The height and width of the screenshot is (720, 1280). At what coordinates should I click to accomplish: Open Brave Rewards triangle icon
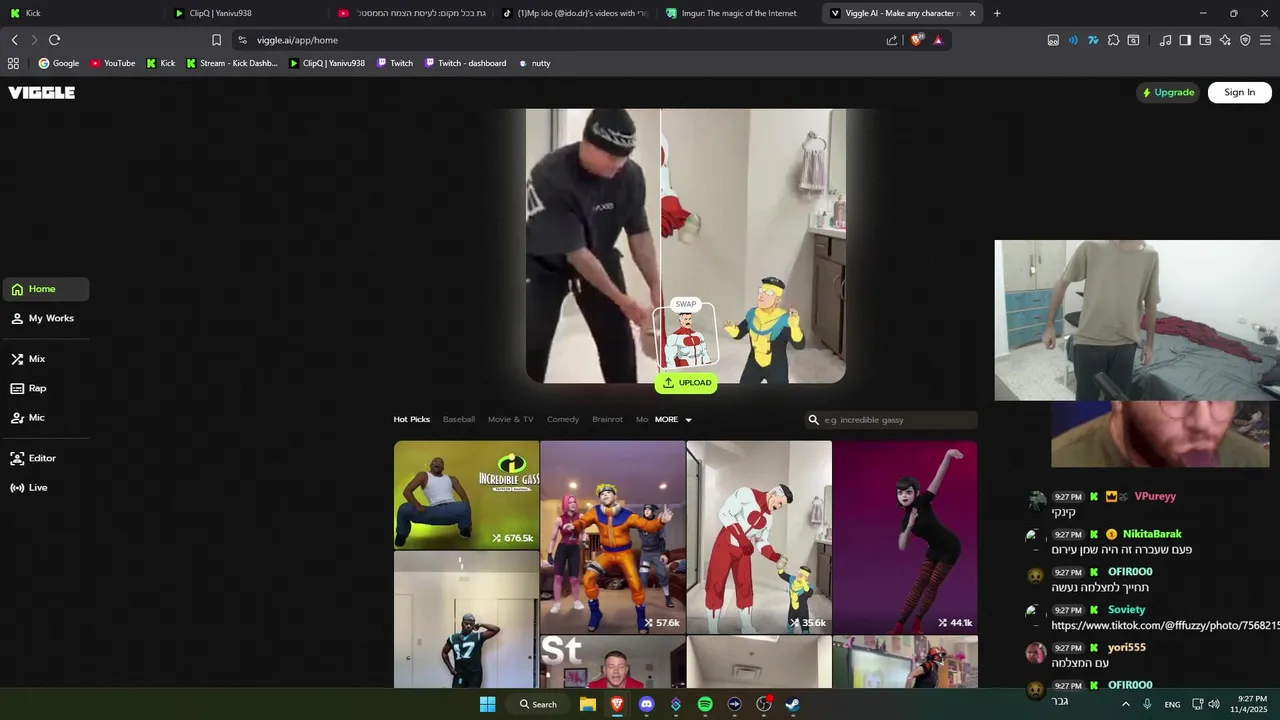(938, 40)
